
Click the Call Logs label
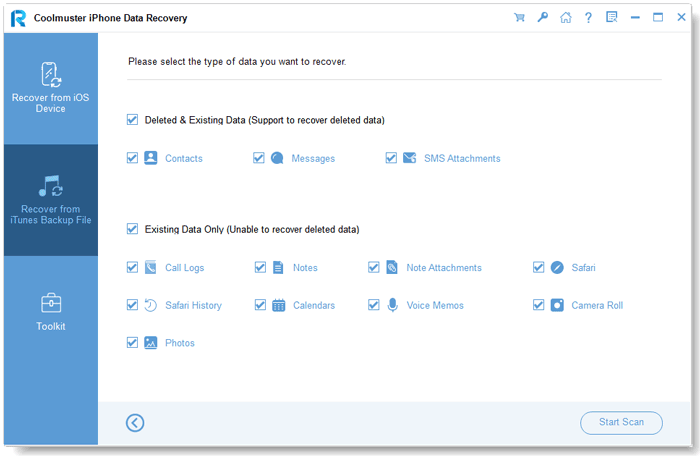pyautogui.click(x=184, y=268)
